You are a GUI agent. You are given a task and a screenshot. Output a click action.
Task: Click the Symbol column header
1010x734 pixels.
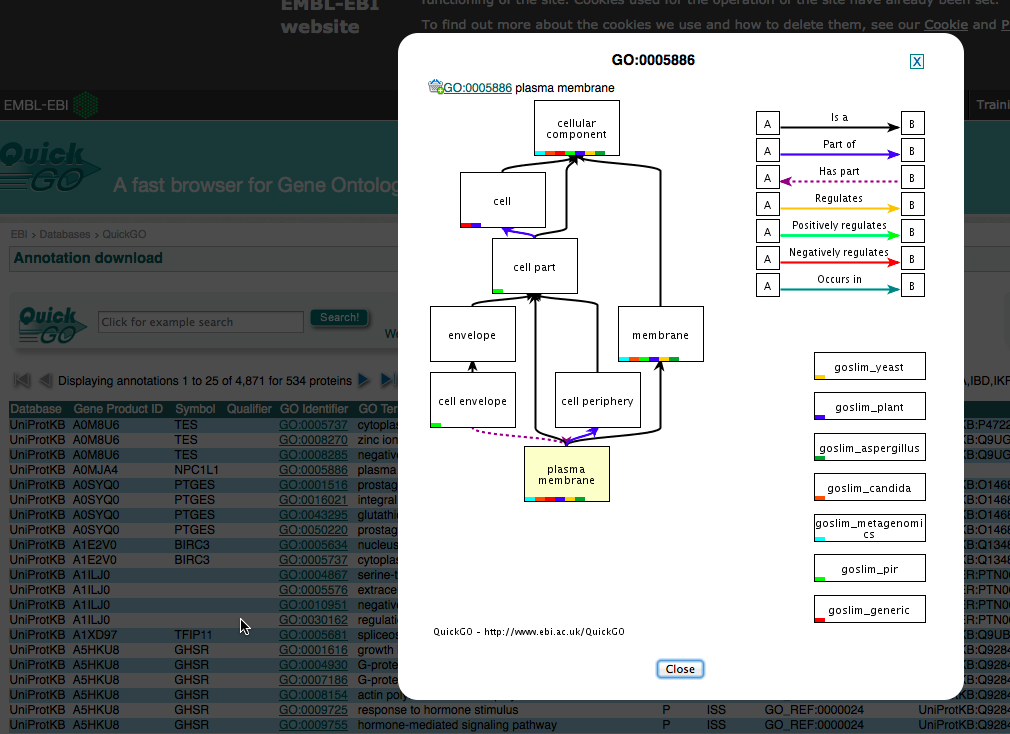click(x=195, y=409)
